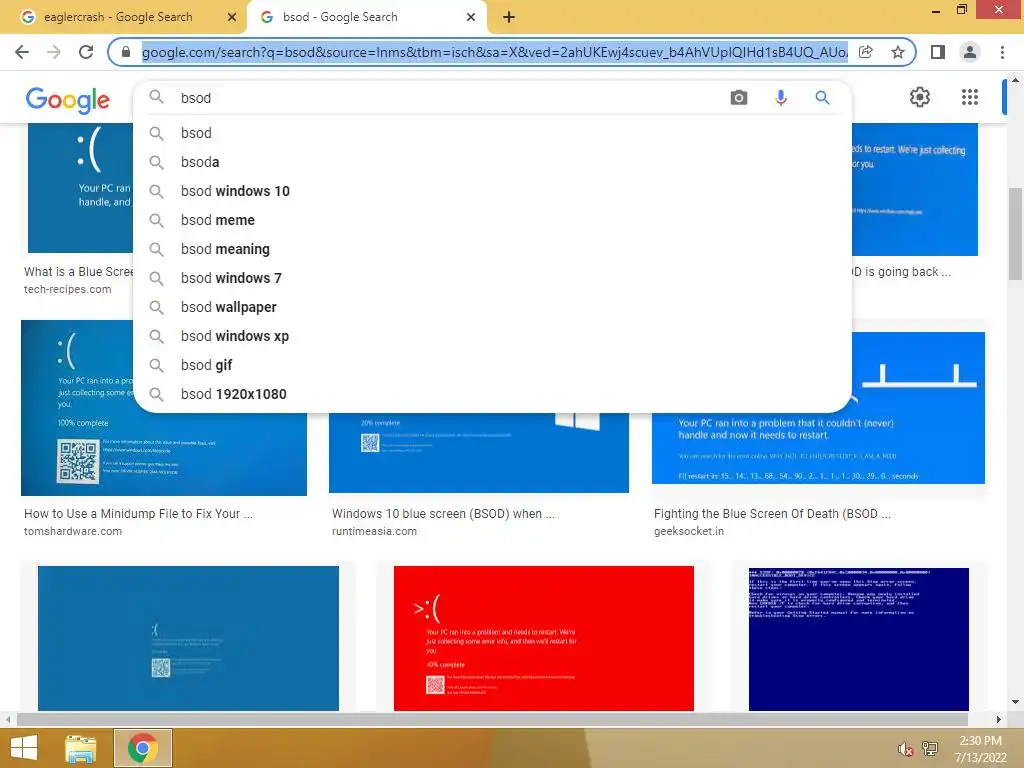
Task: Click the Chrome taskbar icon
Action: (143, 748)
